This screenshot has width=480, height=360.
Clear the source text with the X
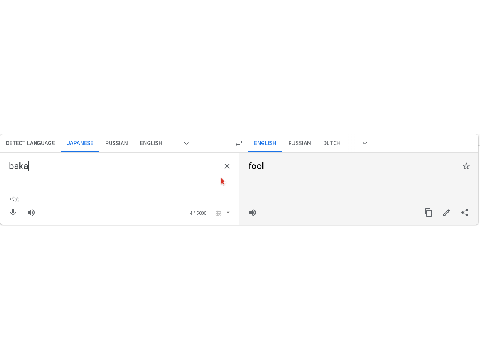coord(227,166)
